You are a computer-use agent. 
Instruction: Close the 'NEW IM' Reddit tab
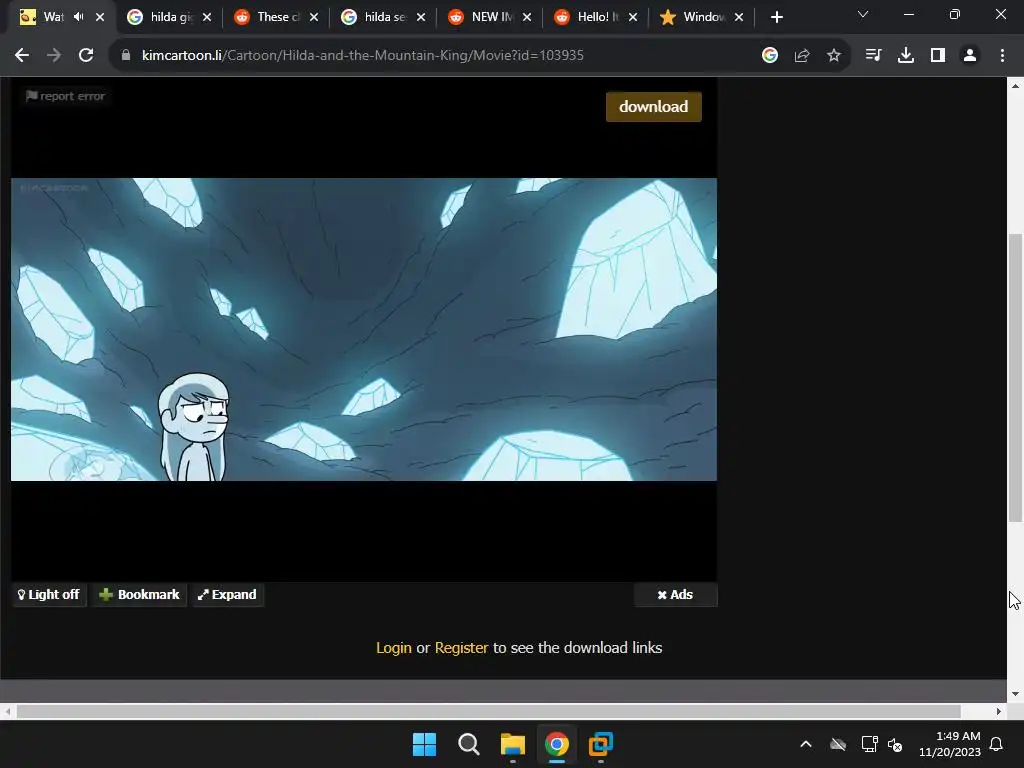click(527, 18)
